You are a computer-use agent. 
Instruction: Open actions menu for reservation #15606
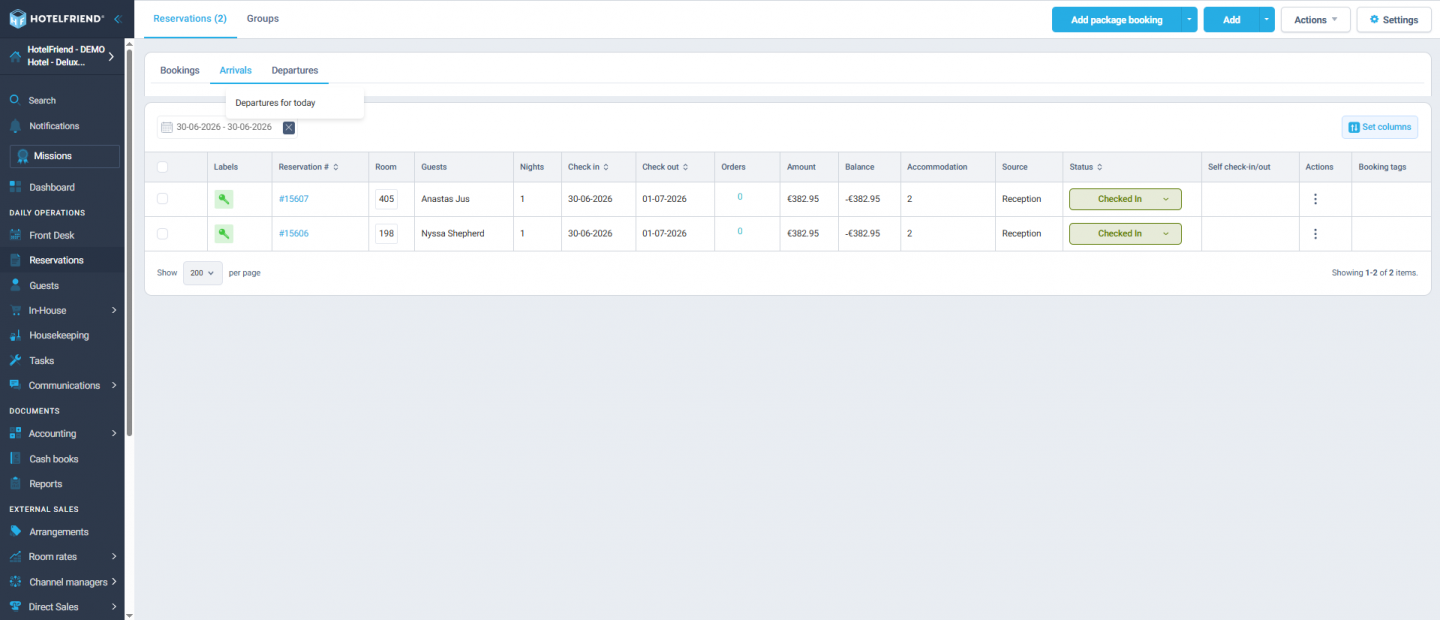1315,233
